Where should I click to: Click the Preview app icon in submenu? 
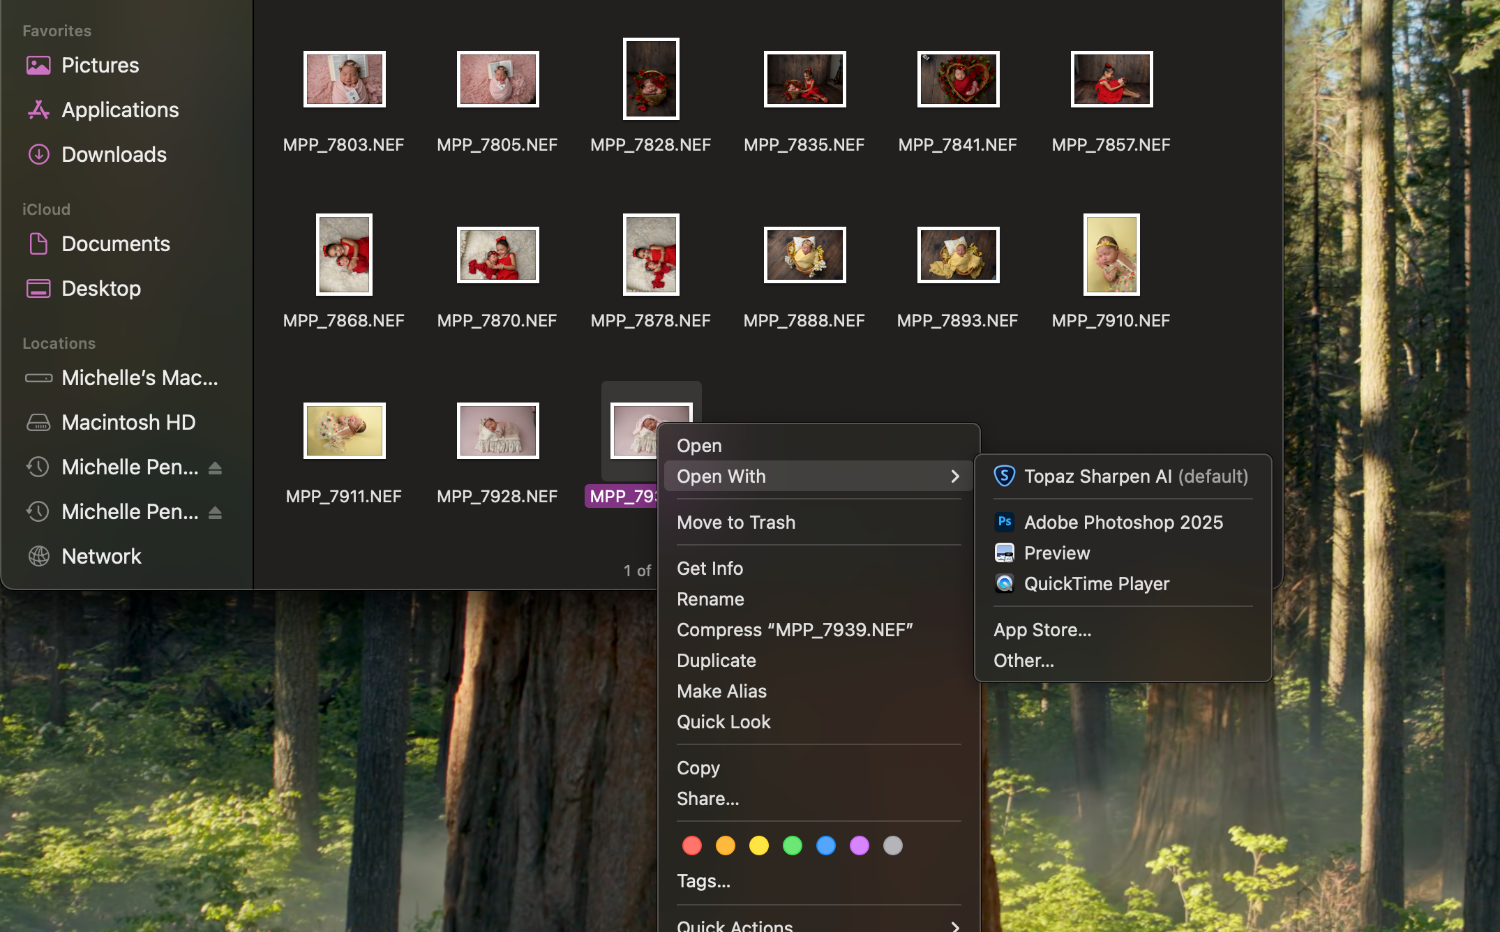pyautogui.click(x=1004, y=553)
